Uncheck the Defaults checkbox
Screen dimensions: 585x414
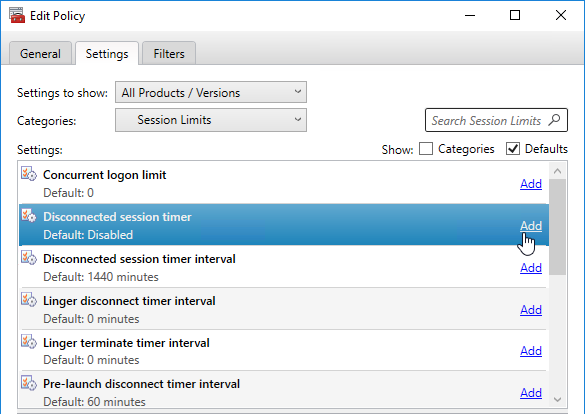coord(513,149)
